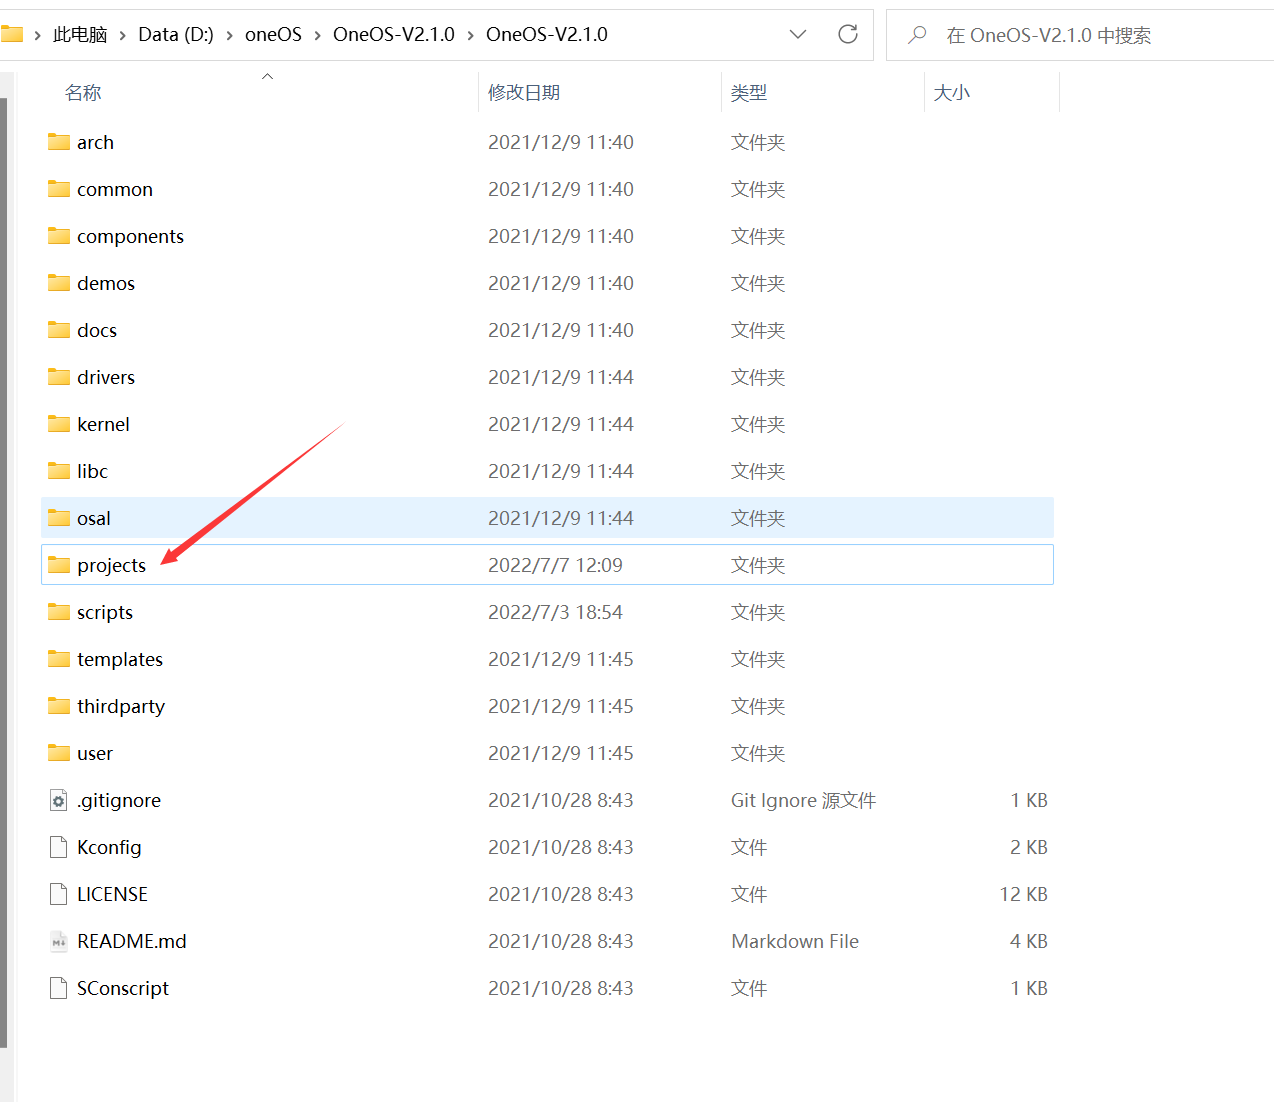Click the Git Ignore 源文件 type cell
Image resolution: width=1274 pixels, height=1112 pixels.
803,800
